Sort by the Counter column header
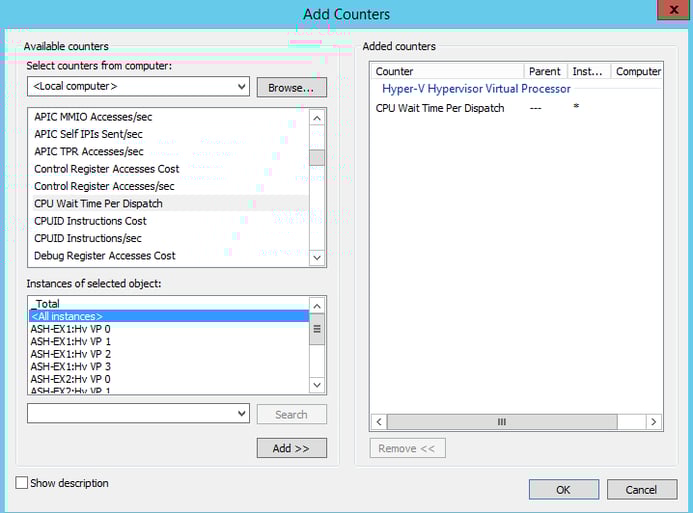693x513 pixels. [x=446, y=71]
